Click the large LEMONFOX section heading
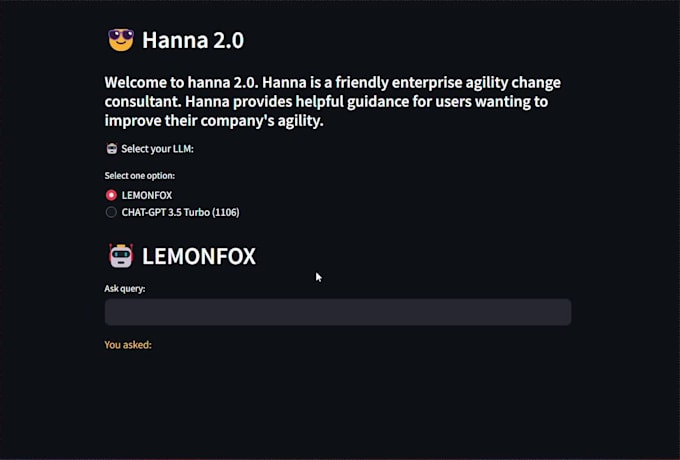This screenshot has height=460, width=680. 199,256
